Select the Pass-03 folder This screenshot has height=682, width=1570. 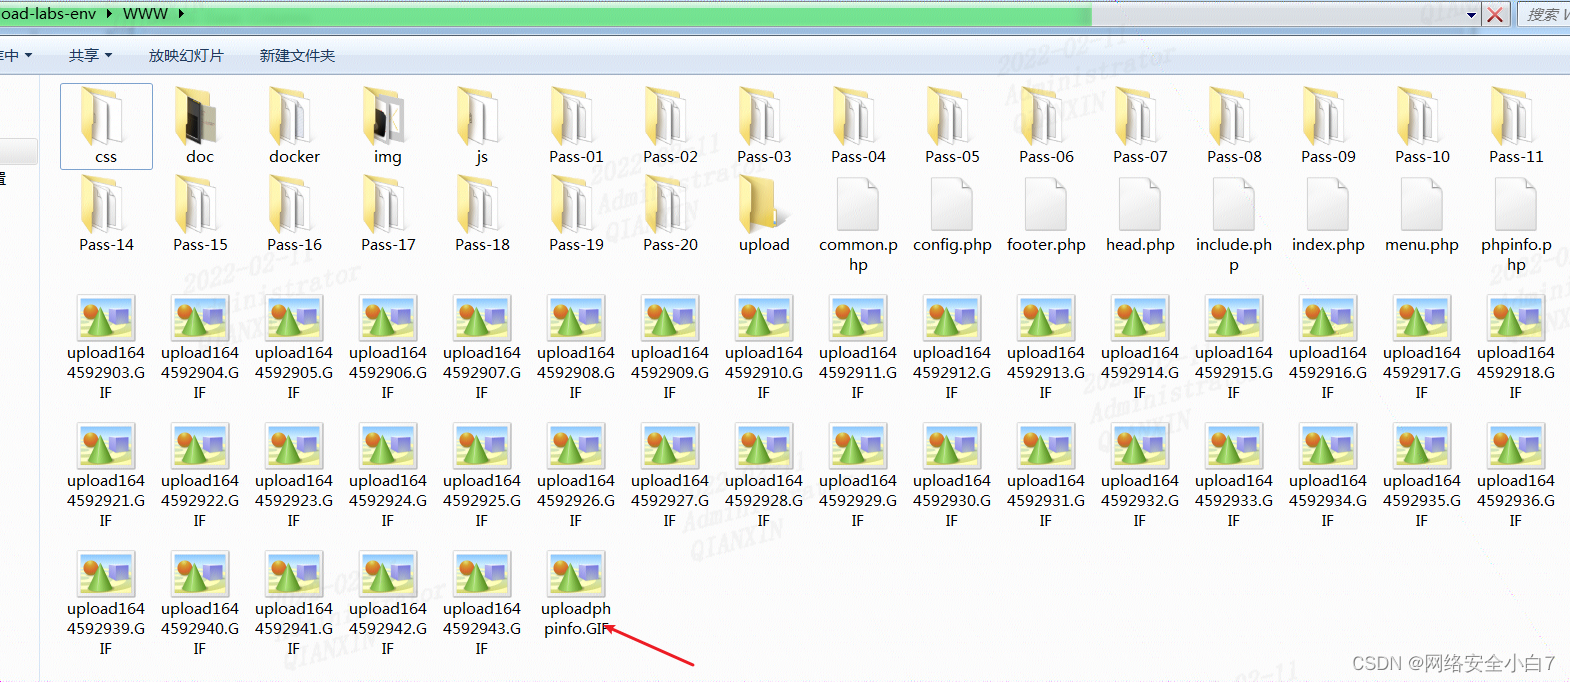tap(764, 126)
